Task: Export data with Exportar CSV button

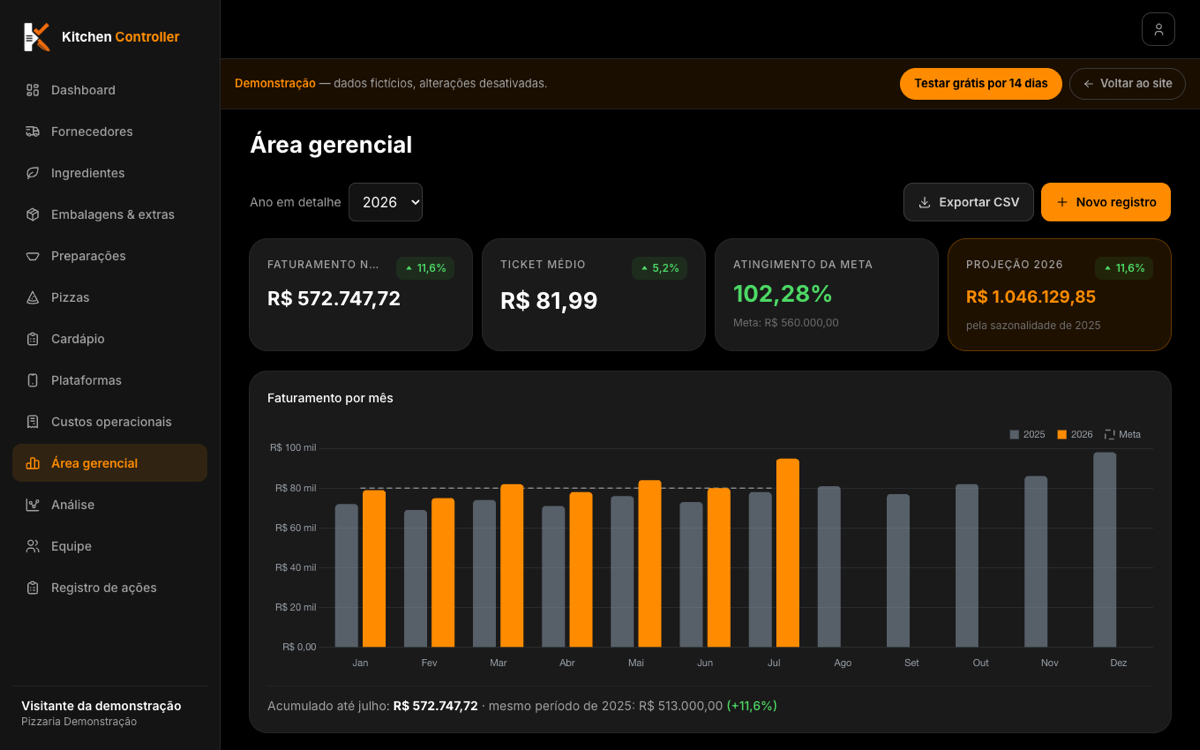Action: tap(968, 202)
